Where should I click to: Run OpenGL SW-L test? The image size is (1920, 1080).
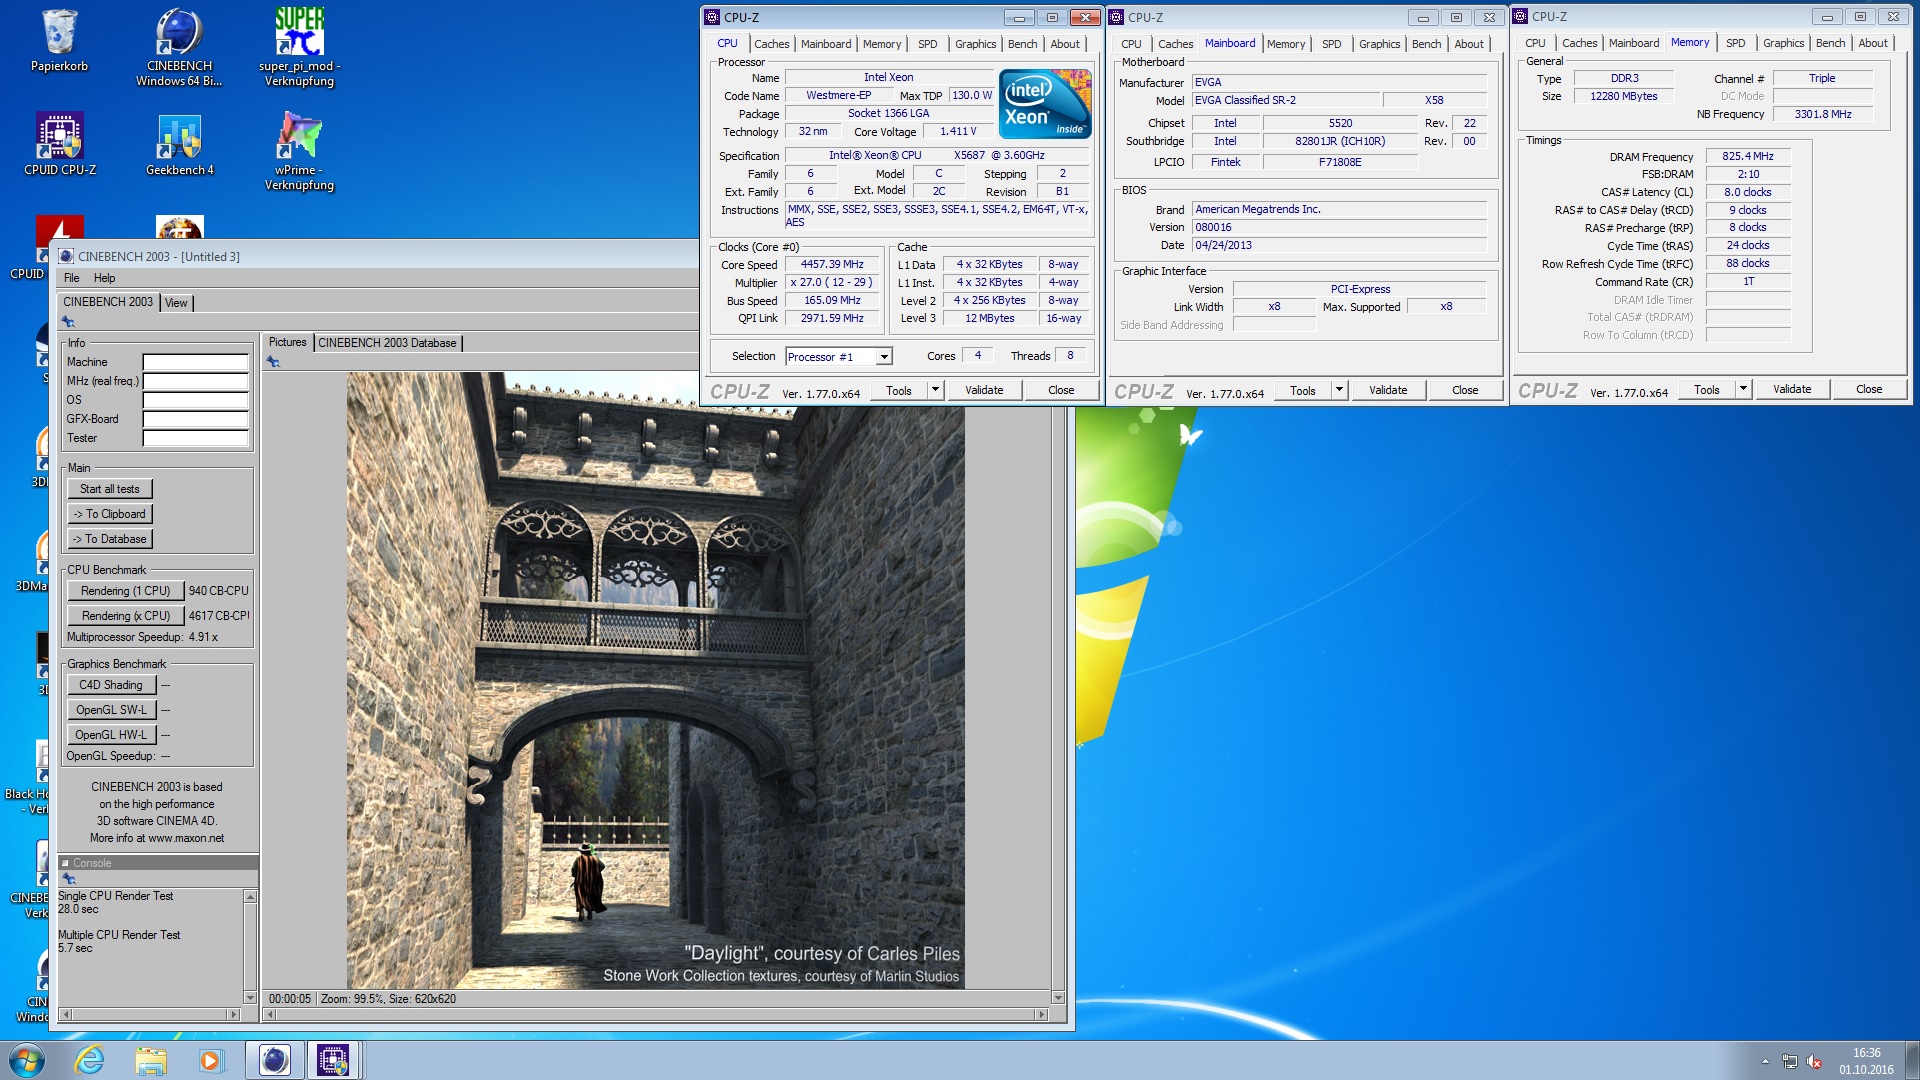tap(111, 710)
